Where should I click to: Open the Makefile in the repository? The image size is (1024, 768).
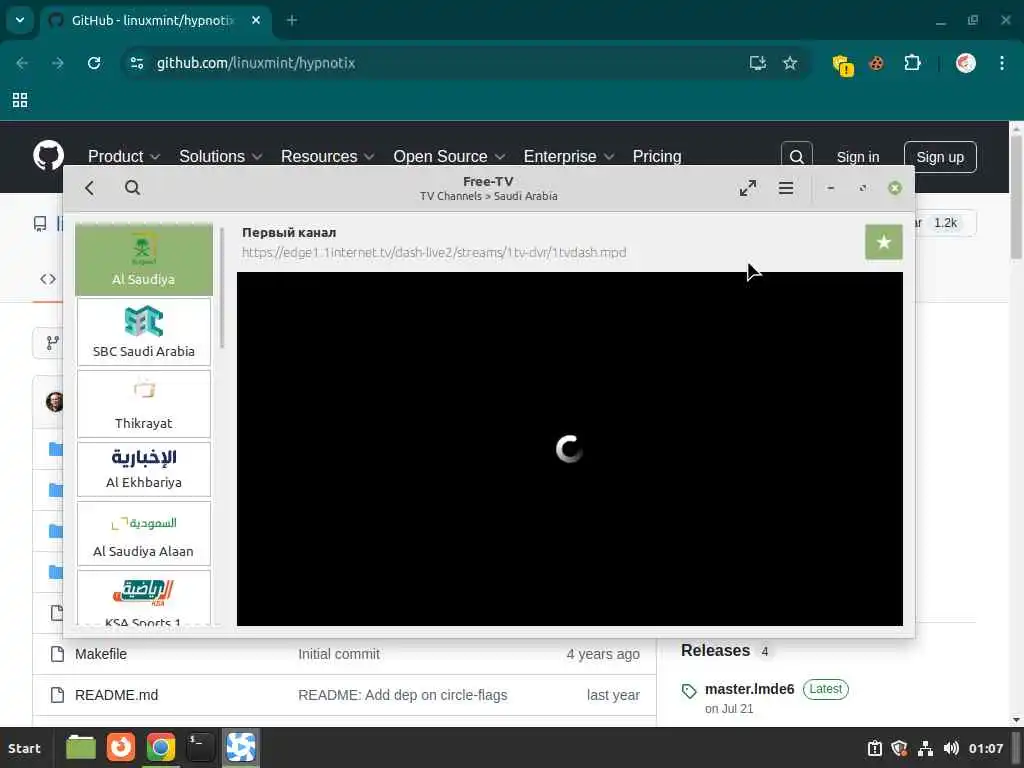(x=101, y=654)
